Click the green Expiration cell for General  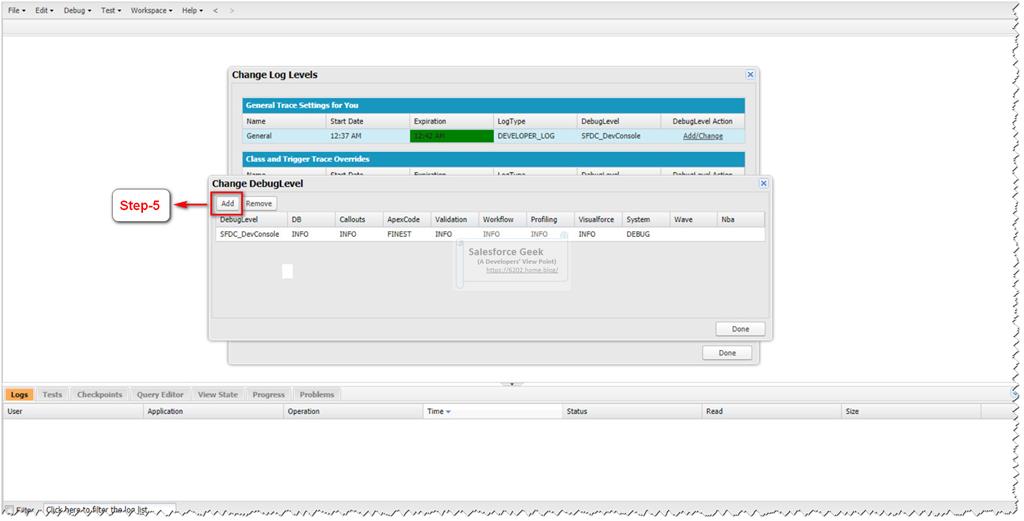coord(451,136)
